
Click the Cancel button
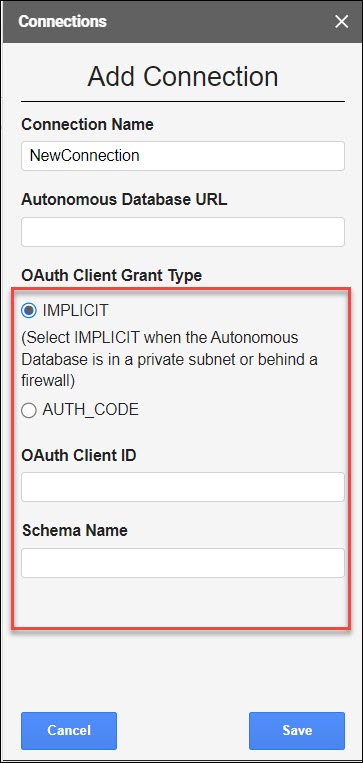click(x=69, y=731)
